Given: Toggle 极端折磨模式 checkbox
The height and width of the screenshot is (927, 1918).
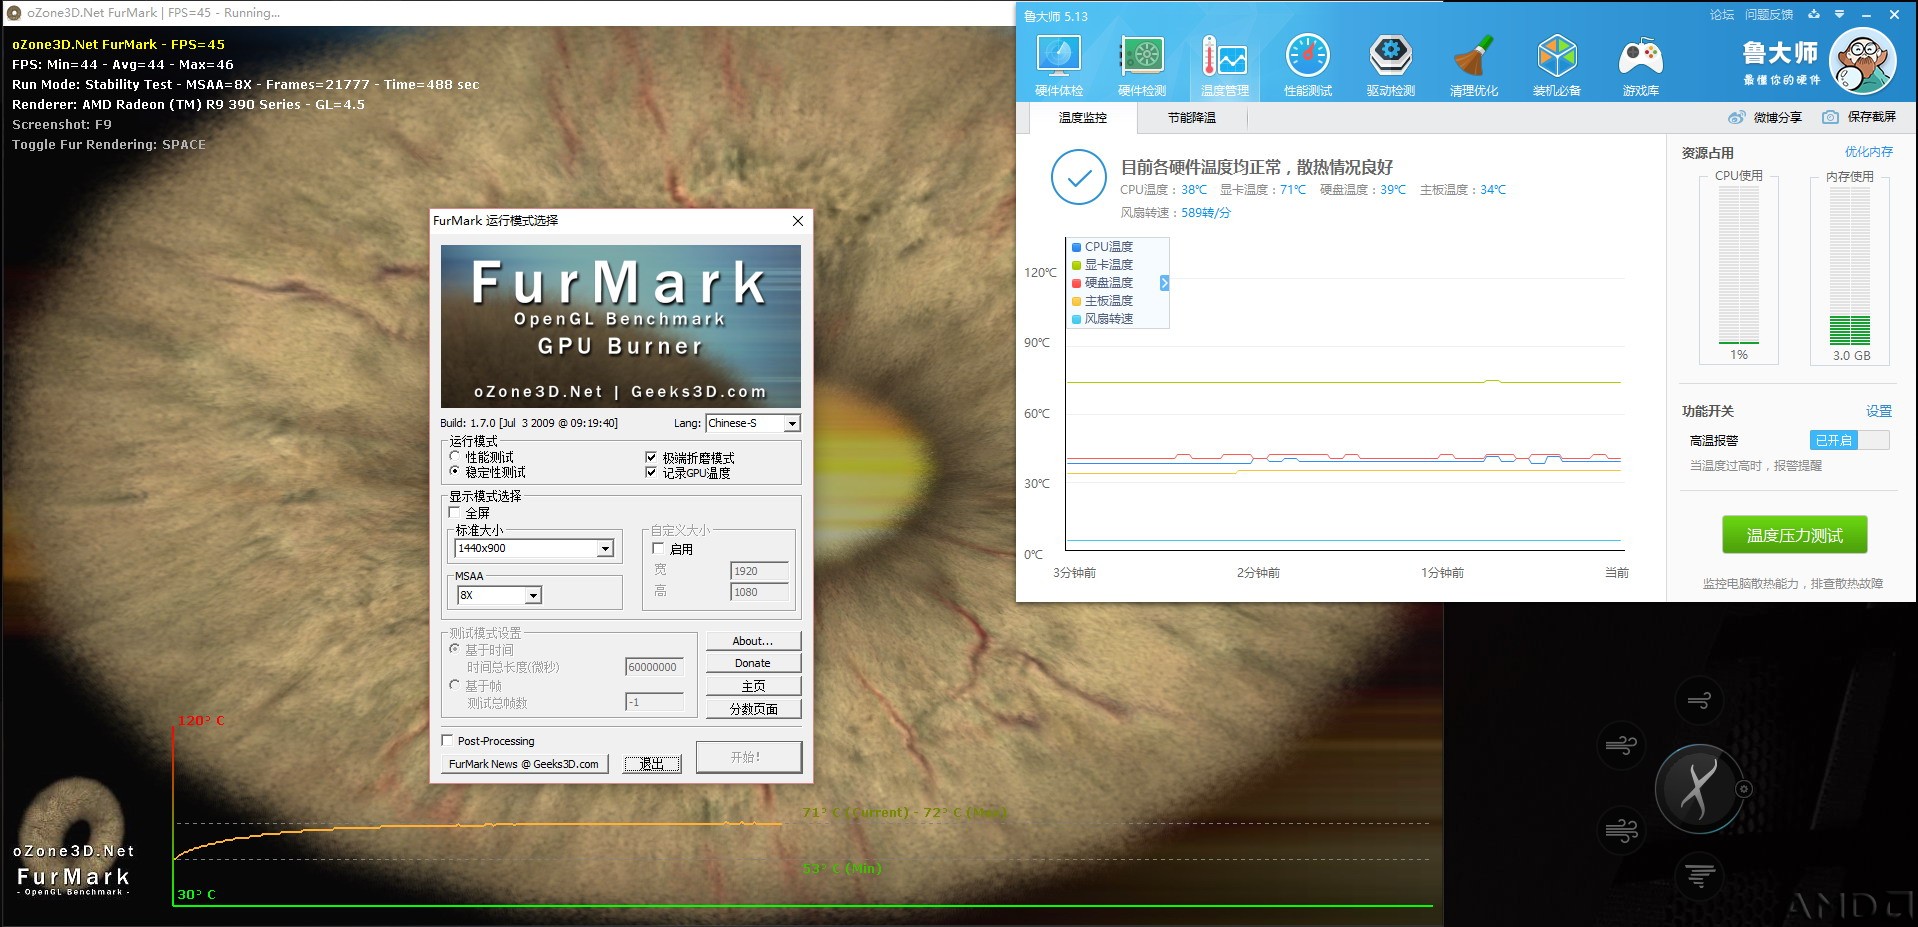Looking at the screenshot, I should tap(651, 457).
